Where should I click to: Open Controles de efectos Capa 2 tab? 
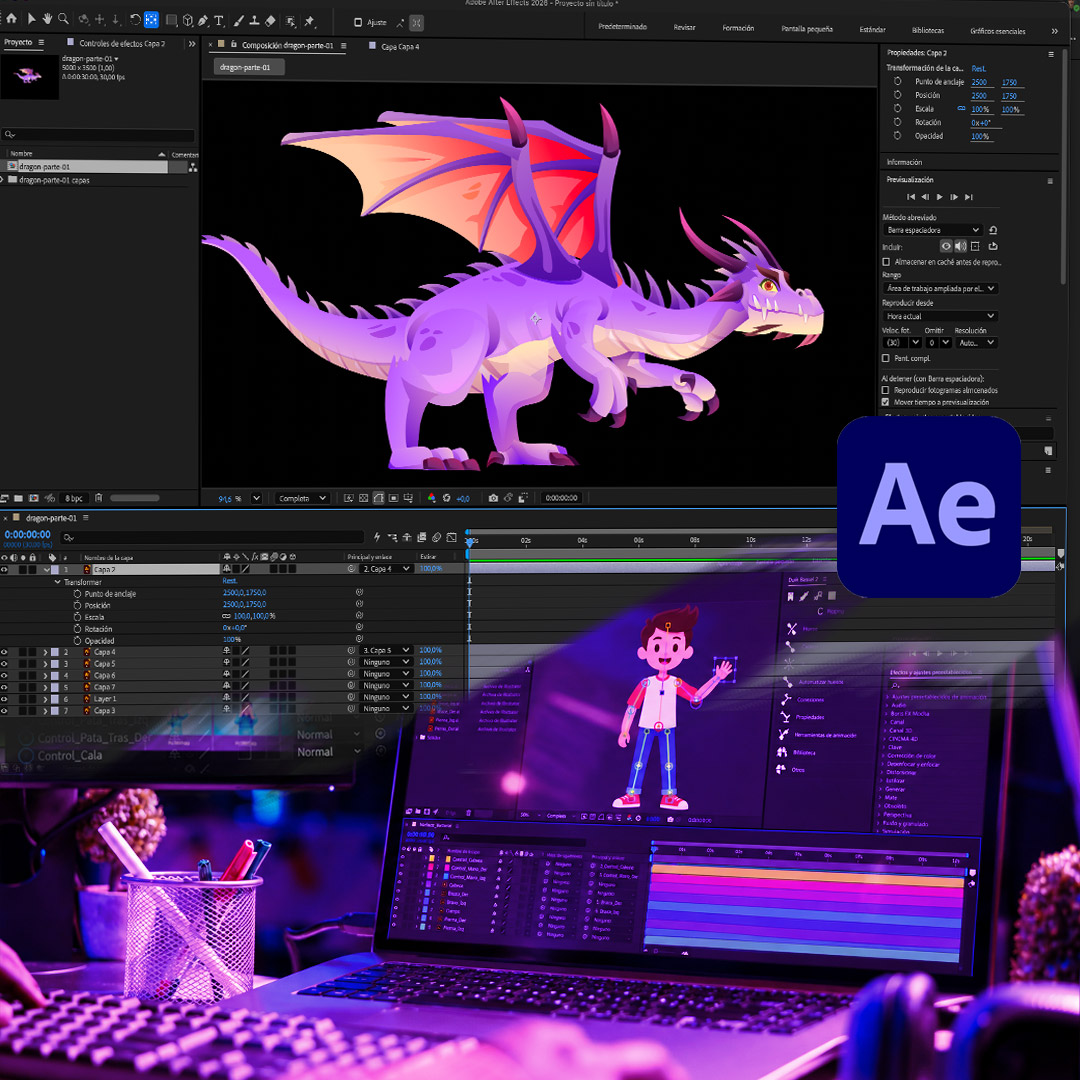[x=122, y=43]
